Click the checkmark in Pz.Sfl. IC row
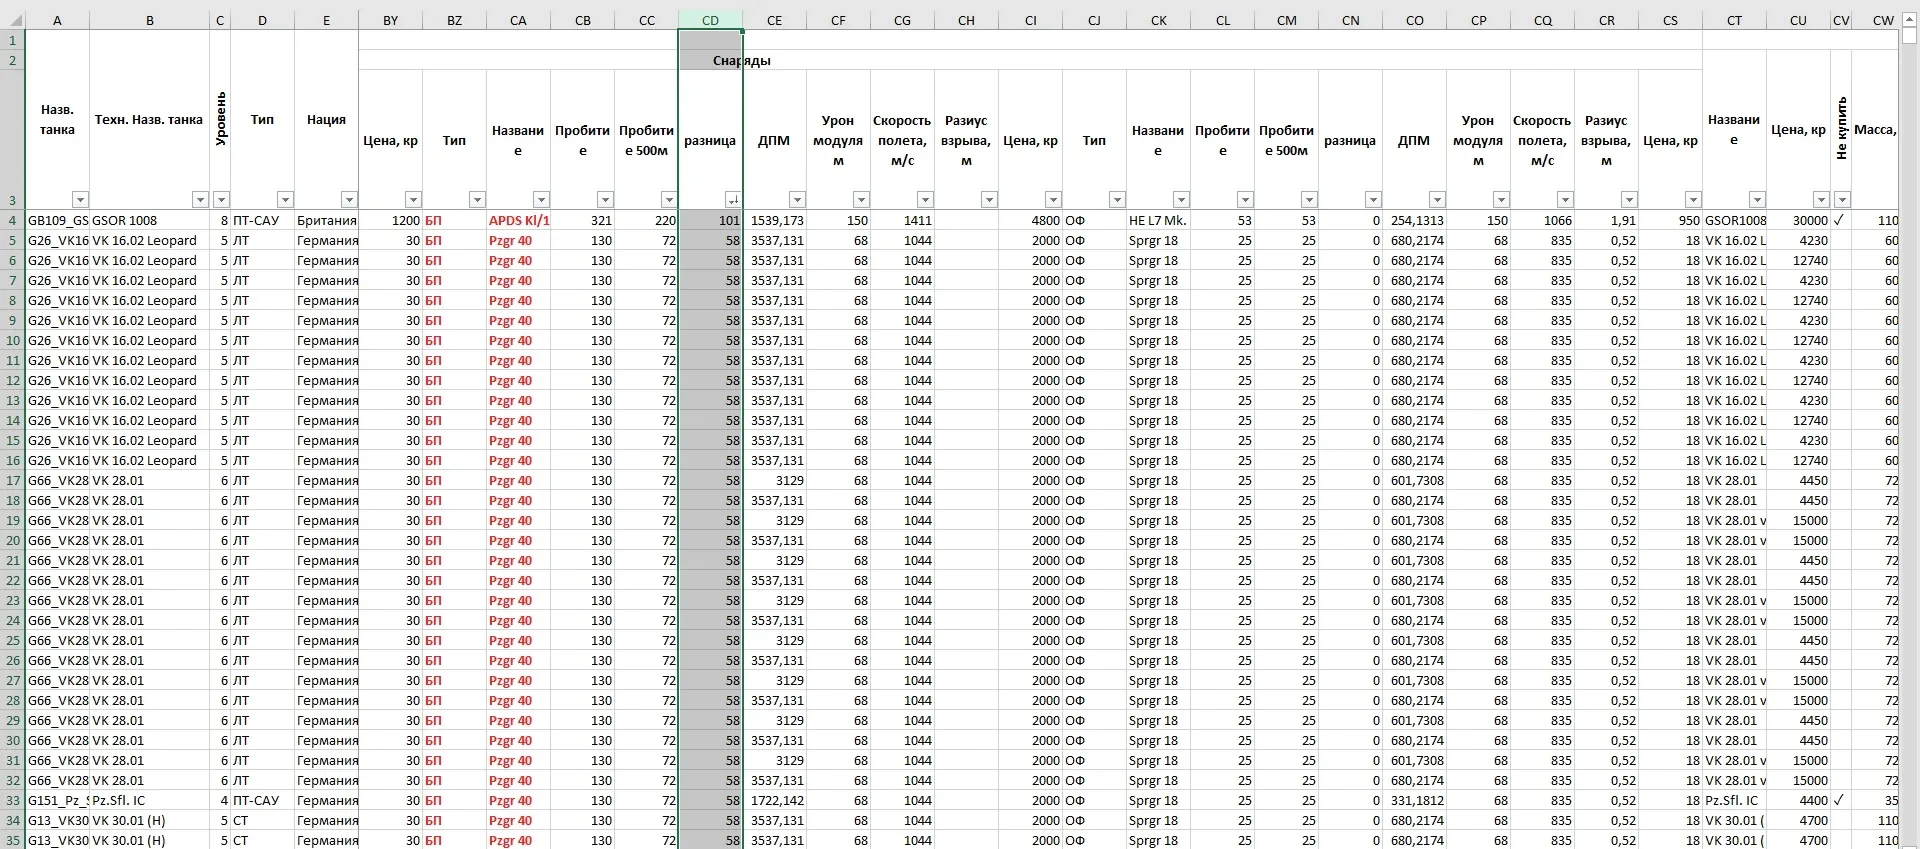The width and height of the screenshot is (1920, 849). click(x=1839, y=800)
